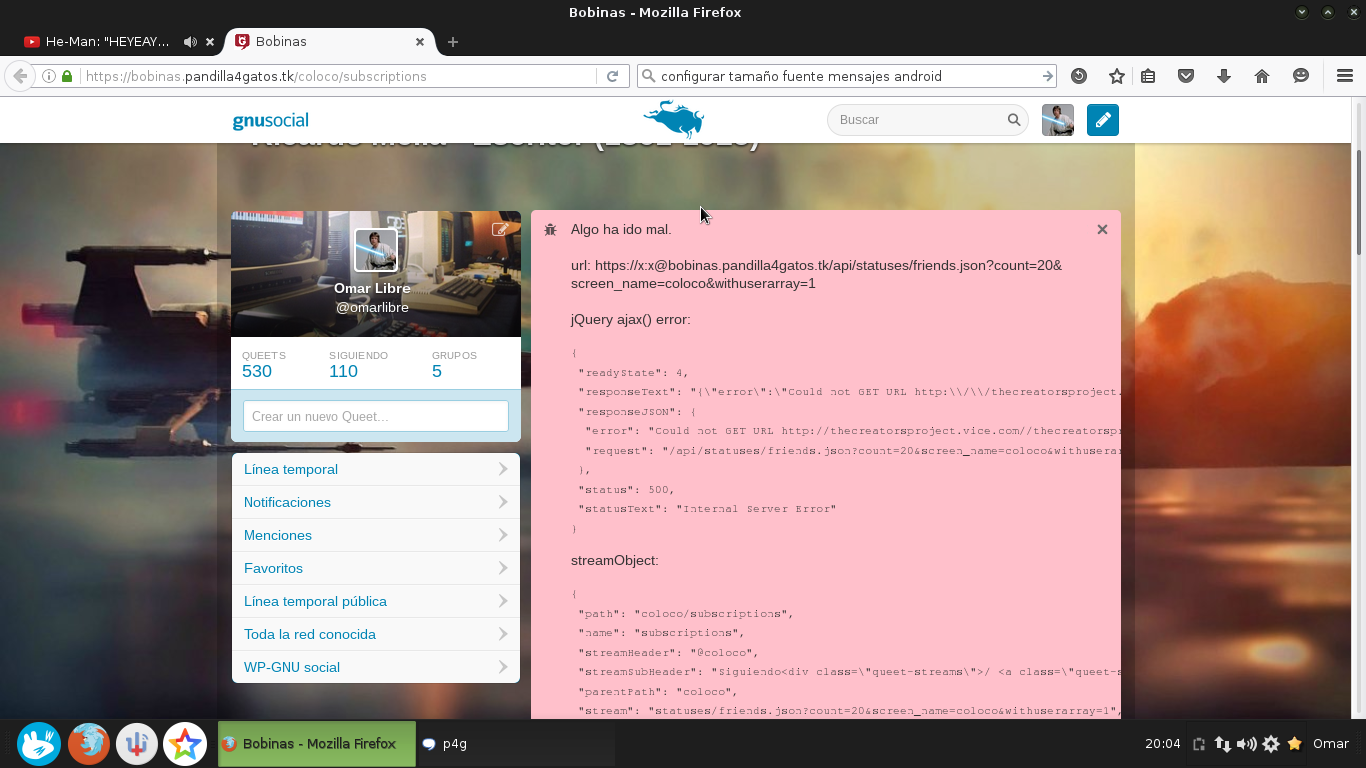Click the blue bull site logo

(674, 119)
